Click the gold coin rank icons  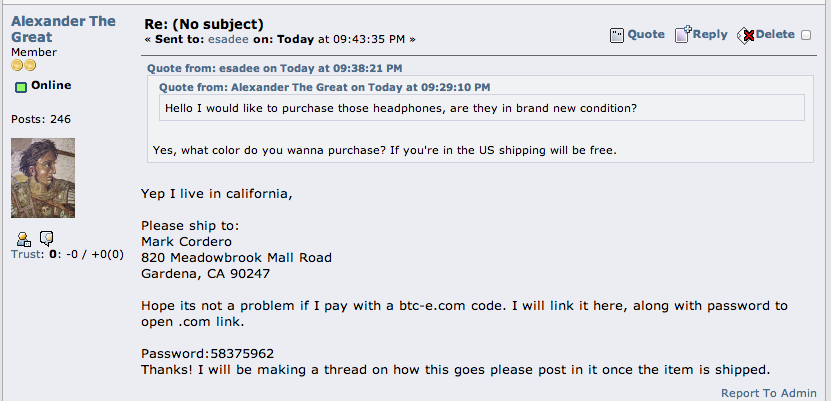[x=23, y=66]
